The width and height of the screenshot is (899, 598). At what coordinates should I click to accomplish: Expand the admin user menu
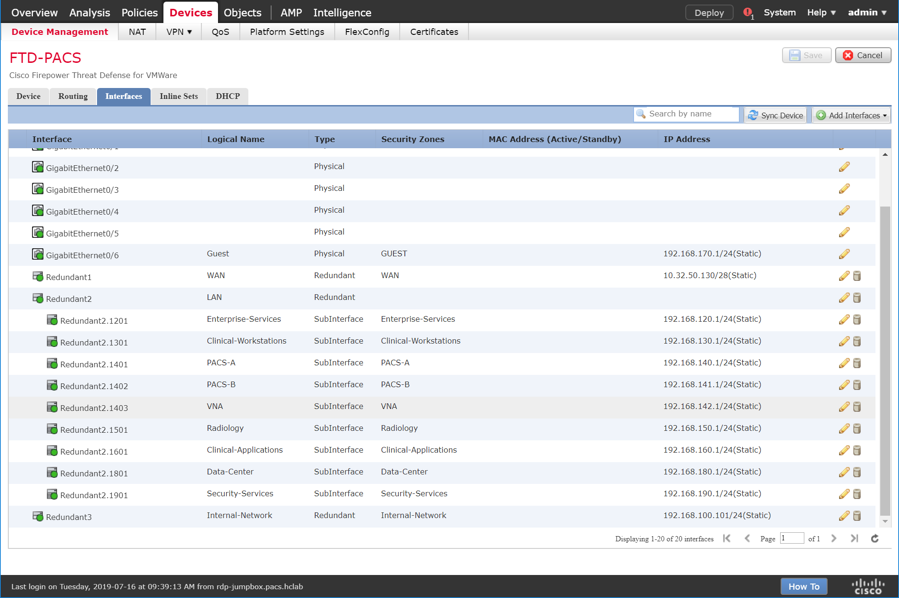click(866, 13)
